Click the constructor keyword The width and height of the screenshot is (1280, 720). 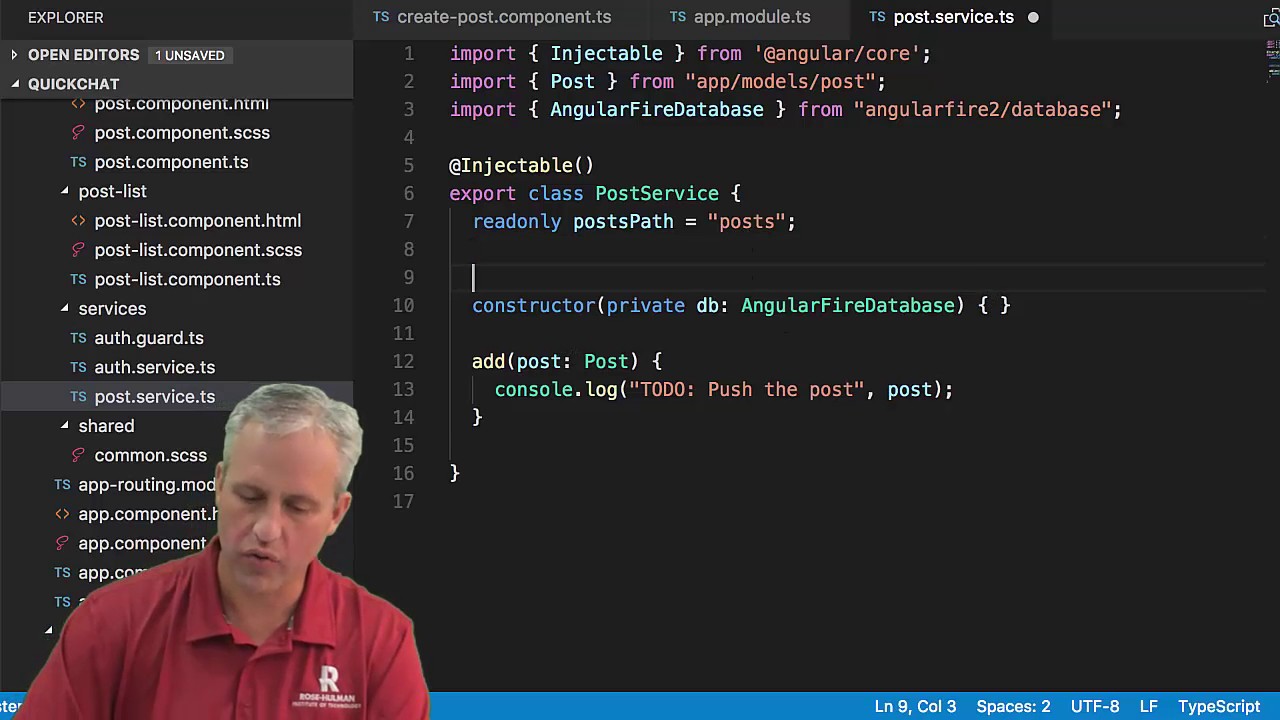tap(533, 305)
